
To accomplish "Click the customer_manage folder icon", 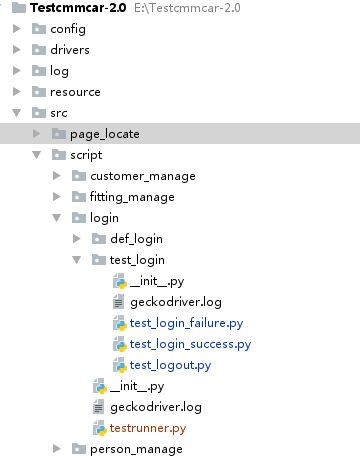I will coord(79,176).
